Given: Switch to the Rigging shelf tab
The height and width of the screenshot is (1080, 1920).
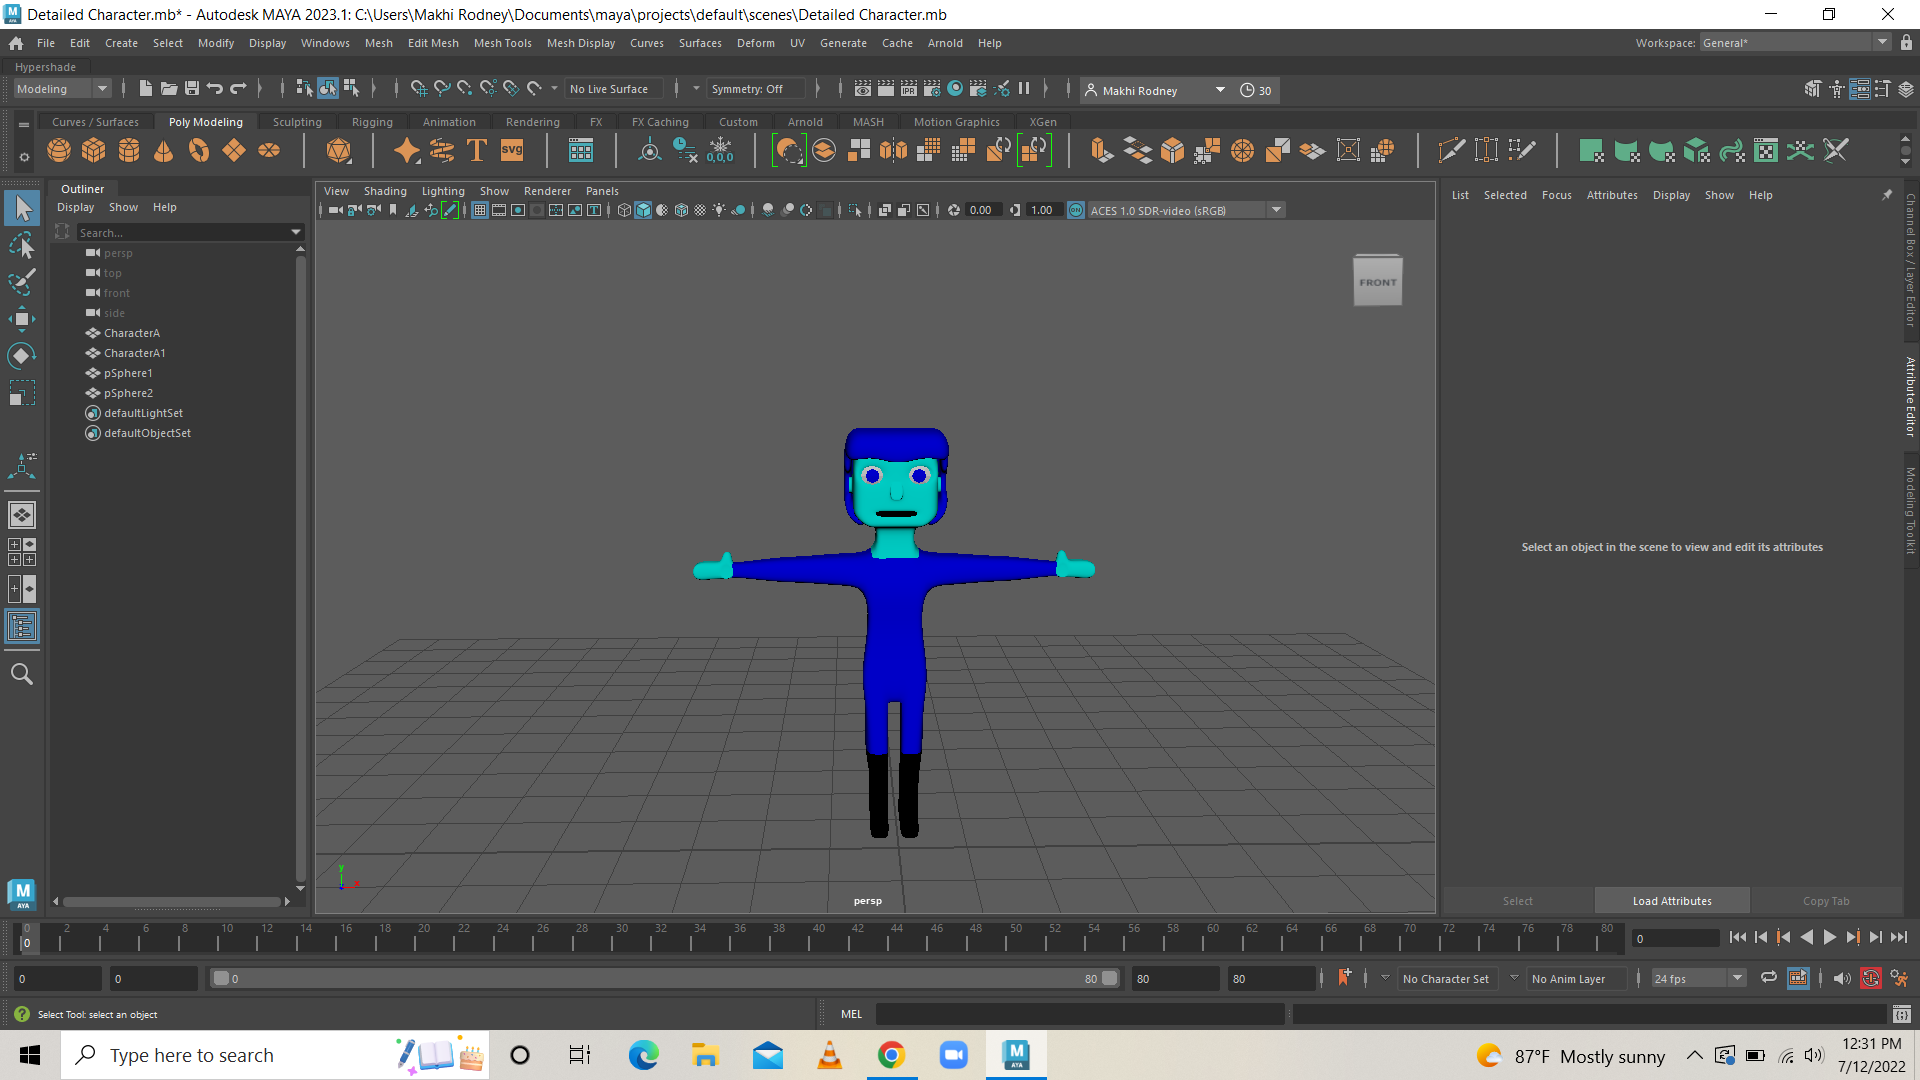Looking at the screenshot, I should [x=372, y=122].
